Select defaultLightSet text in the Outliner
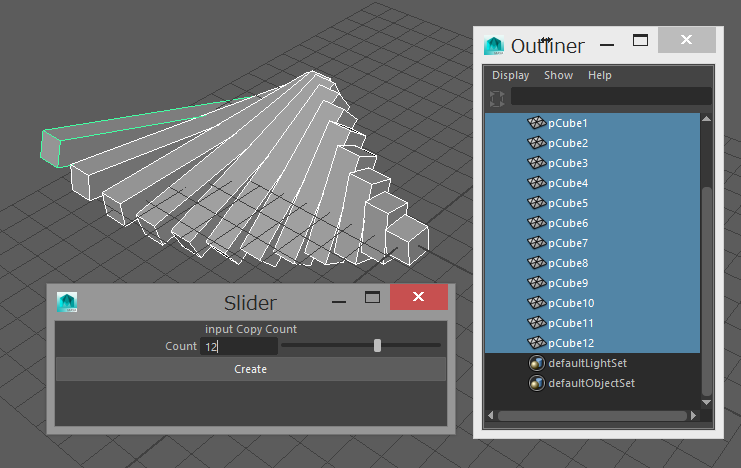Image resolution: width=741 pixels, height=468 pixels. (587, 363)
